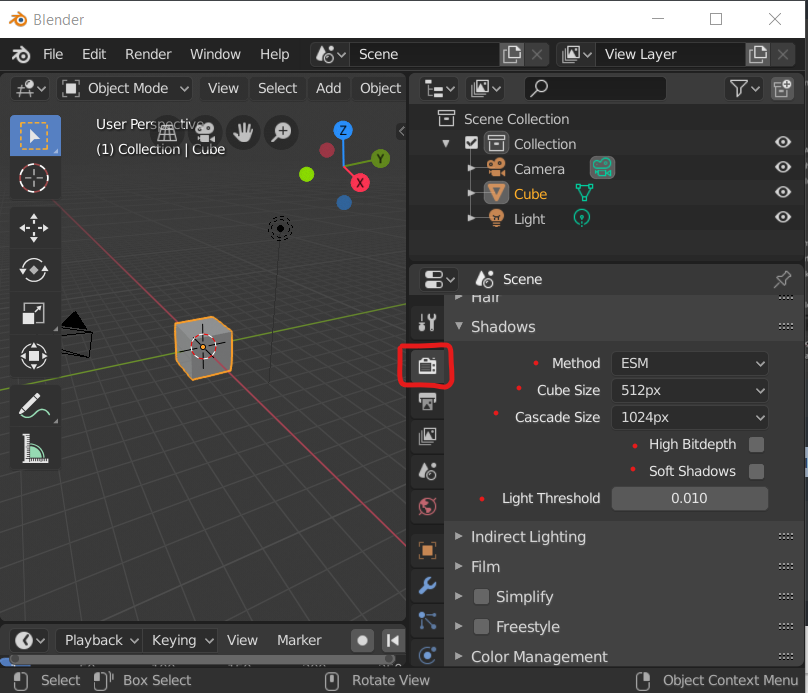Collapse the Collection tree arrow
808x693 pixels.
pyautogui.click(x=446, y=143)
